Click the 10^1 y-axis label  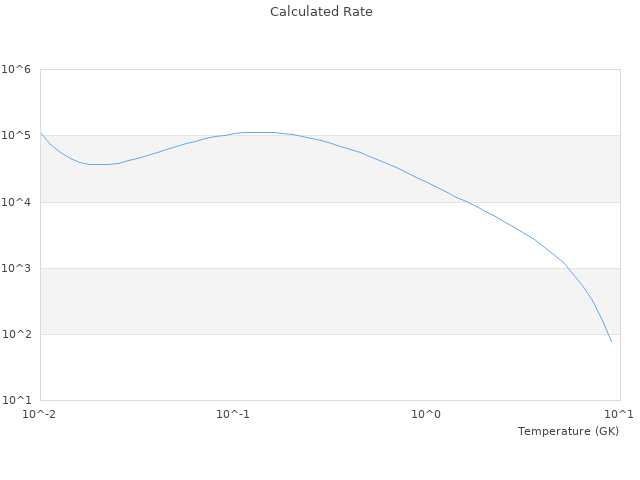(x=16, y=400)
